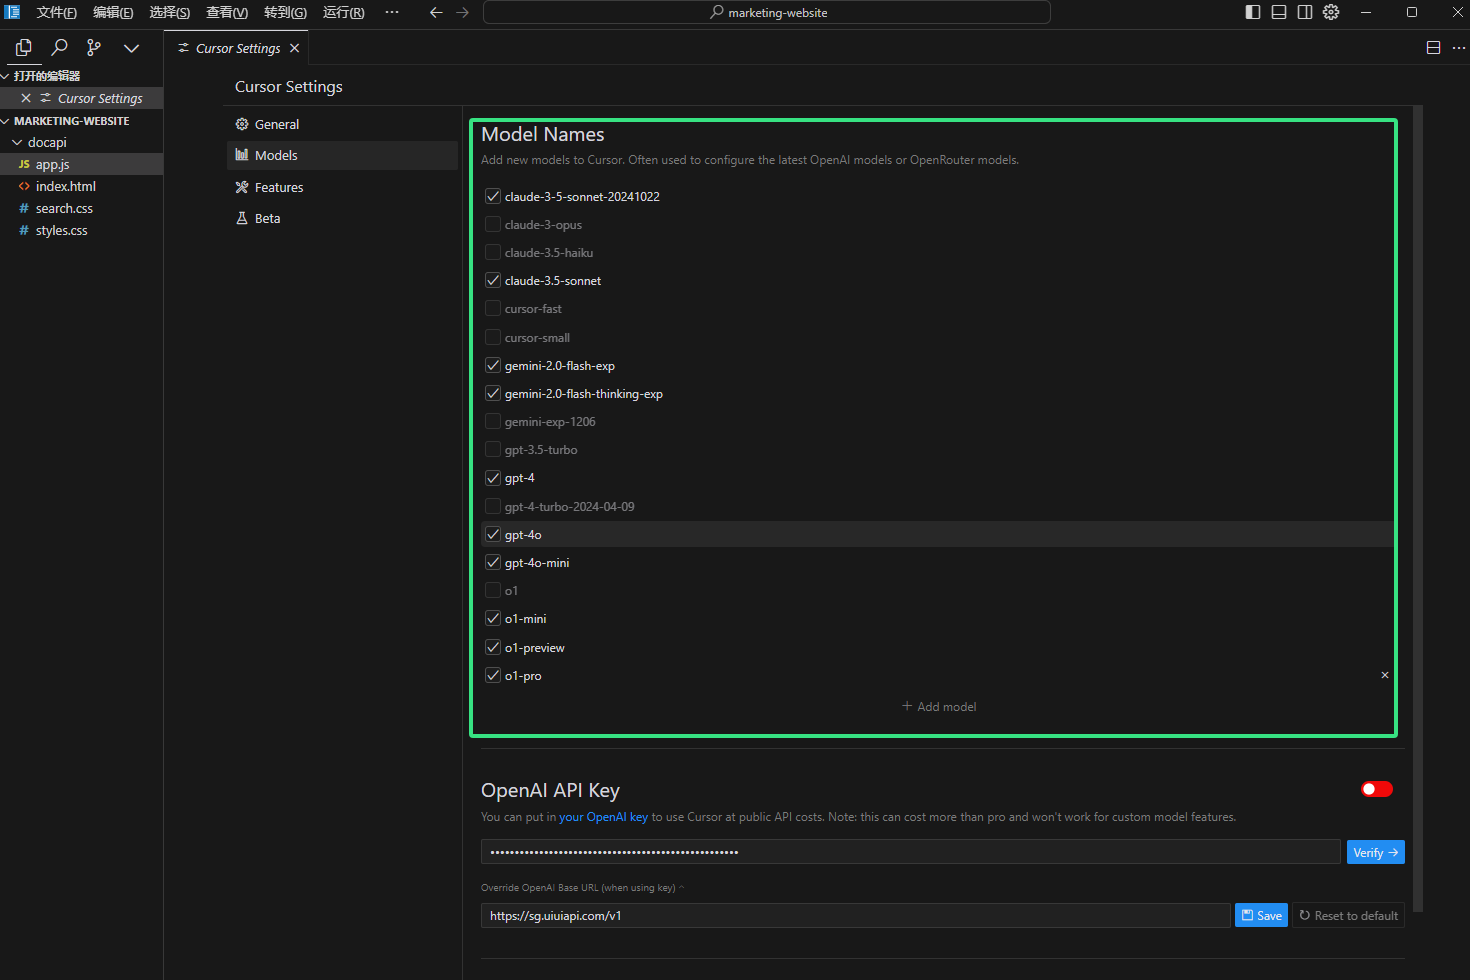Open the 转到(G) menu
This screenshot has width=1470, height=980.
285,12
